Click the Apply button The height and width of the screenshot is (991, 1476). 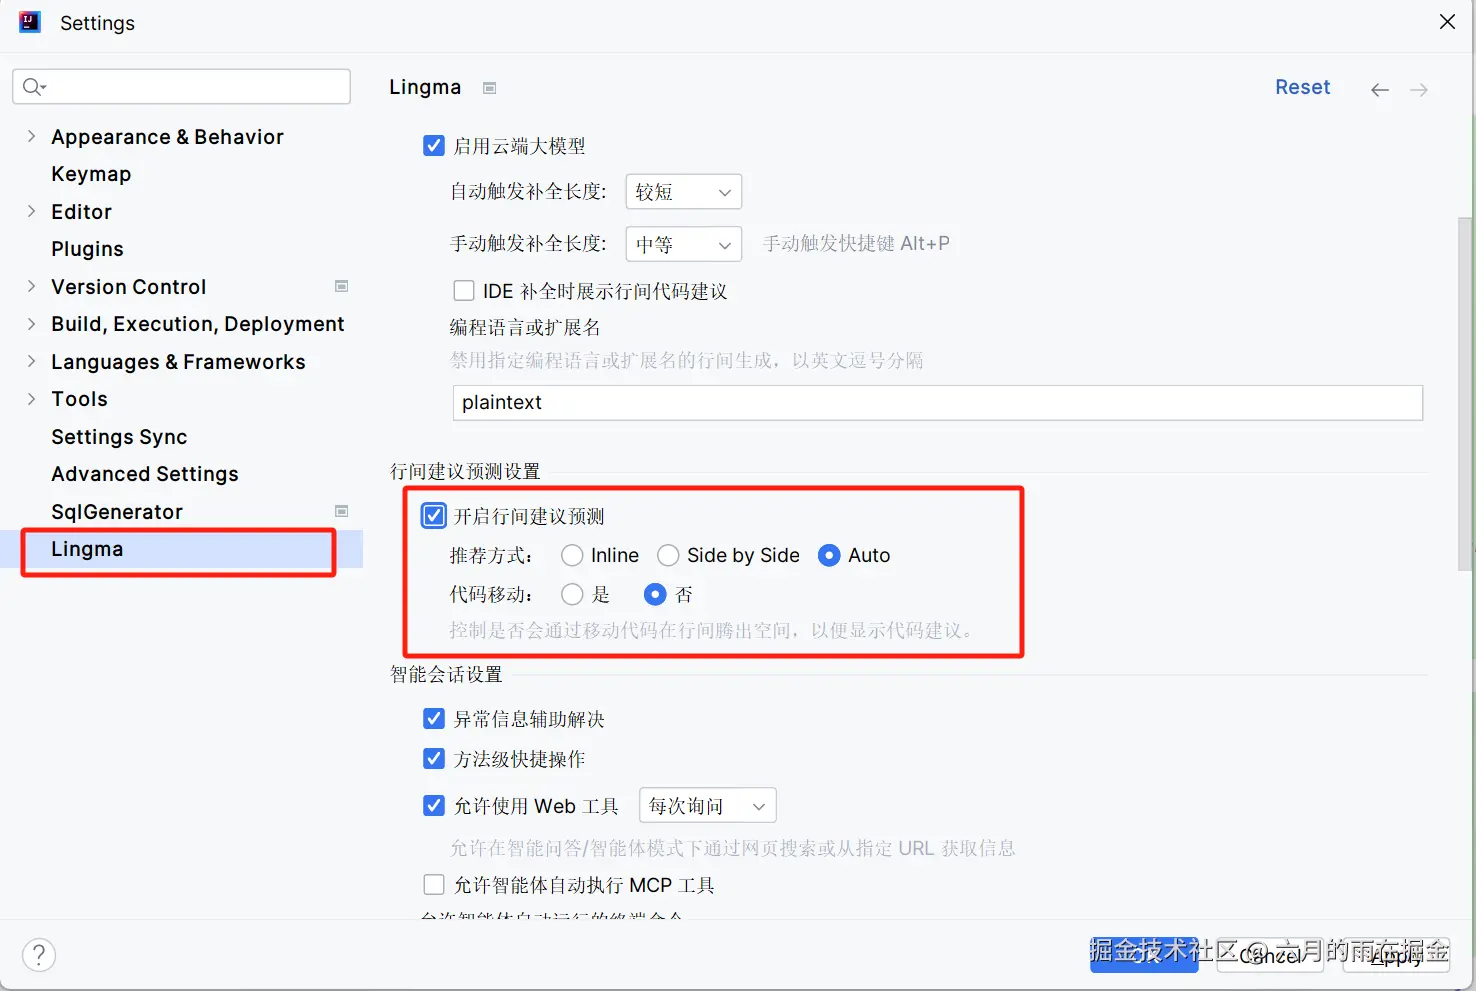pos(1396,955)
